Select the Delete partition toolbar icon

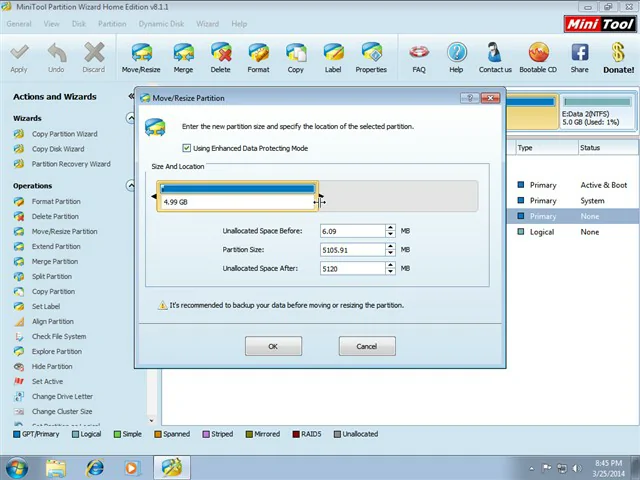click(220, 57)
